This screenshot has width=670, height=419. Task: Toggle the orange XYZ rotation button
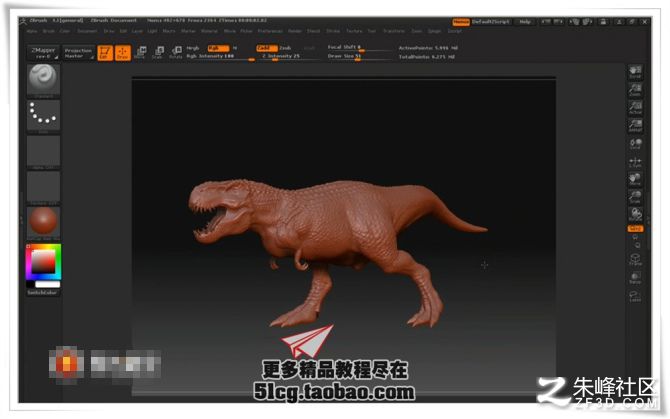[635, 229]
